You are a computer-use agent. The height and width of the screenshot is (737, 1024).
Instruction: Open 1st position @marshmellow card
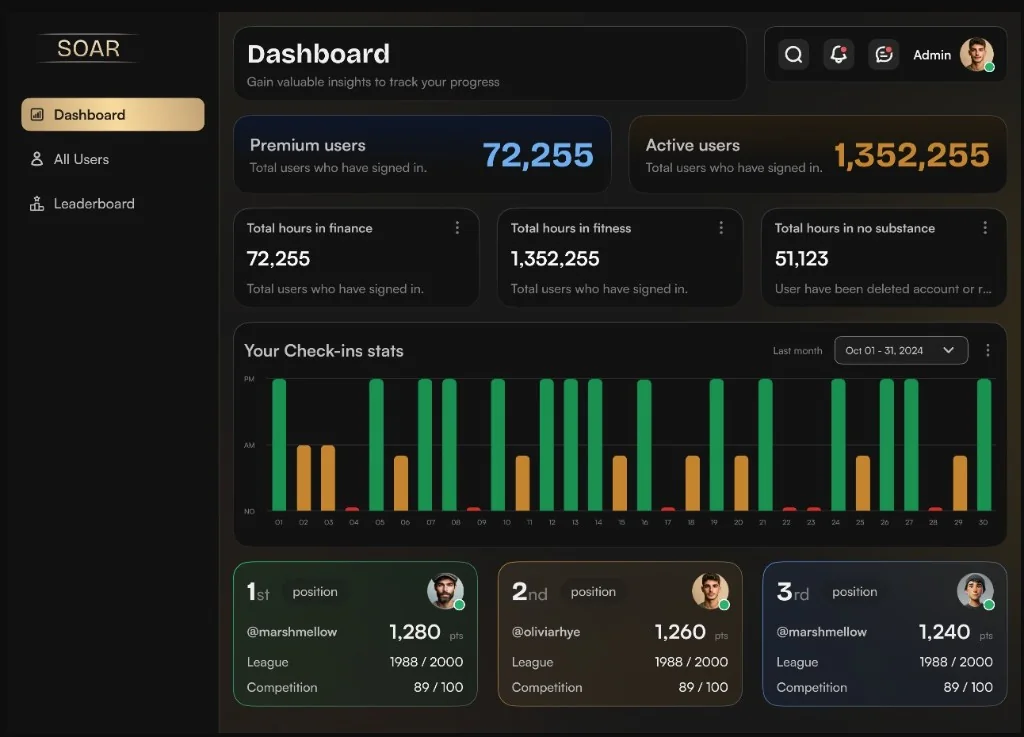point(355,634)
